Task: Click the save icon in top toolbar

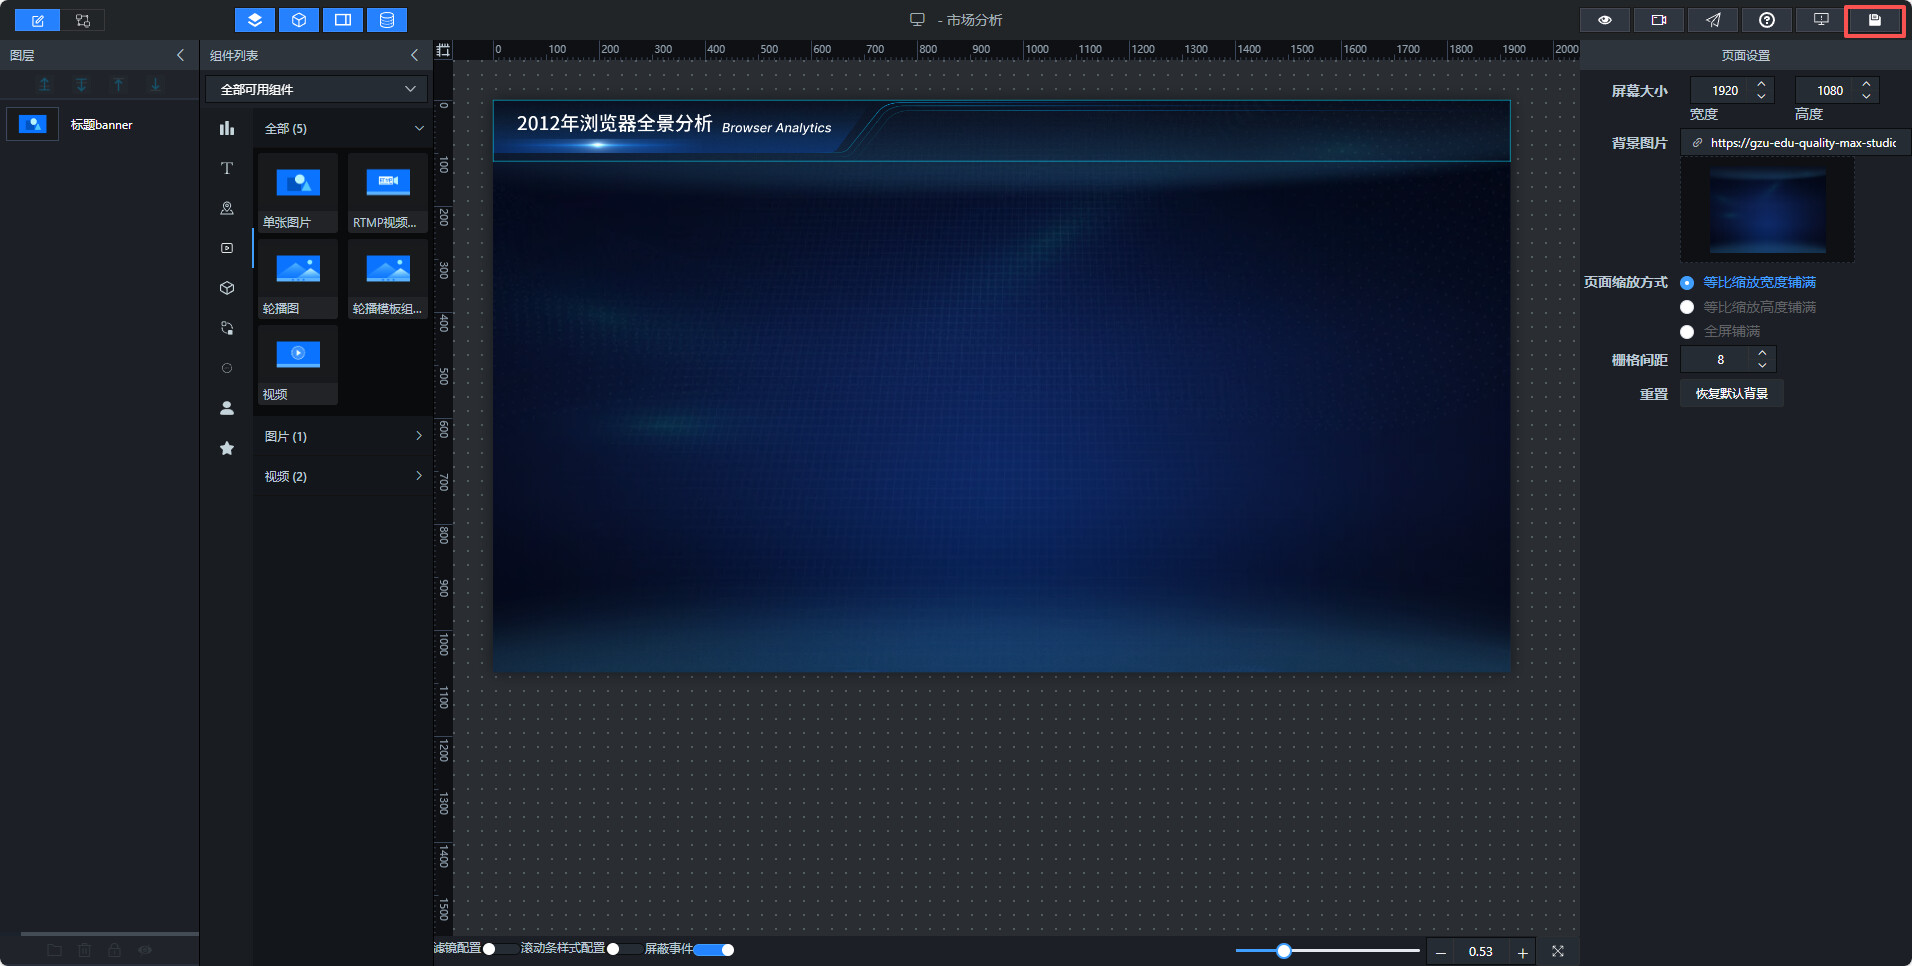Action: coord(1874,20)
